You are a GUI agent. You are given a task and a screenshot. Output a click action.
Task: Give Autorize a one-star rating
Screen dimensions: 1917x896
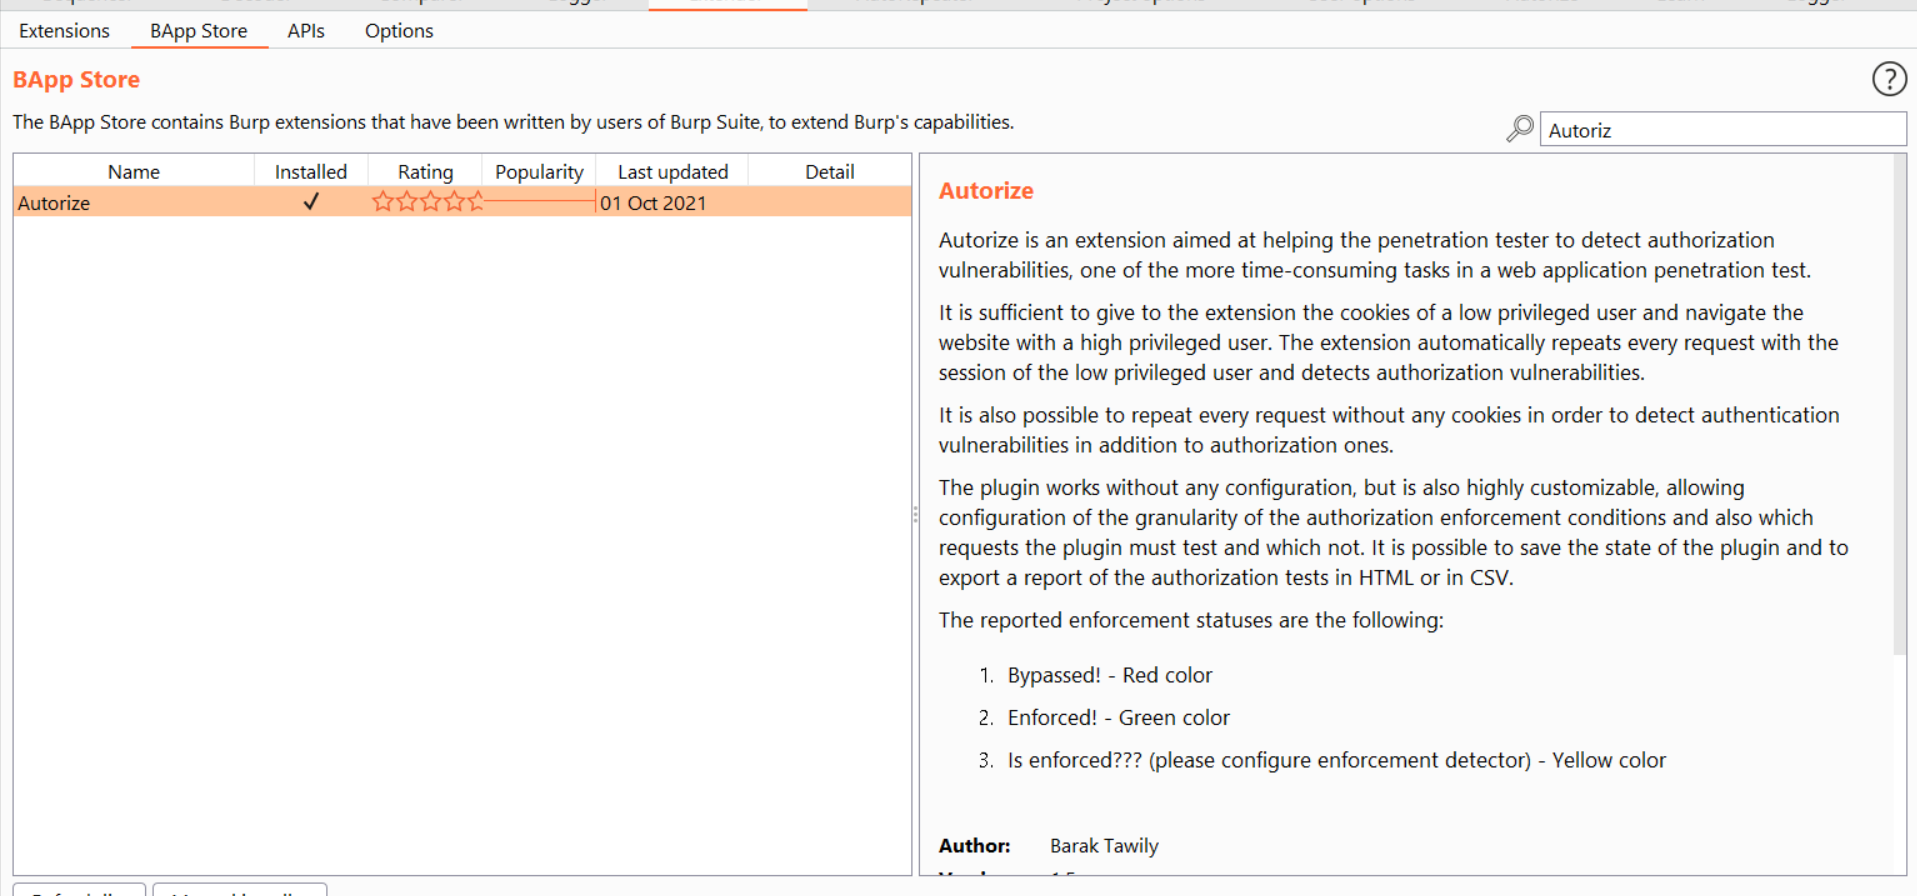coord(383,201)
